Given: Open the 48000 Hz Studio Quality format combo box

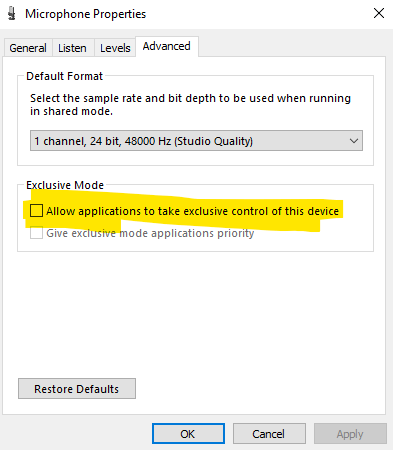Looking at the screenshot, I should [196, 141].
